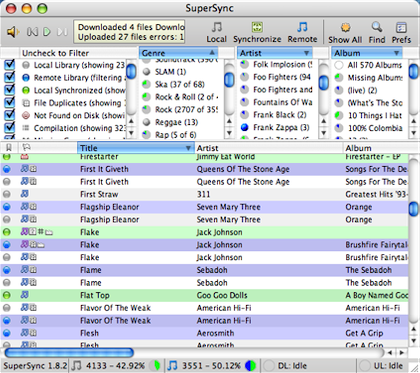Select SLAM (1) genre
The height and width of the screenshot is (373, 420).
click(170, 72)
